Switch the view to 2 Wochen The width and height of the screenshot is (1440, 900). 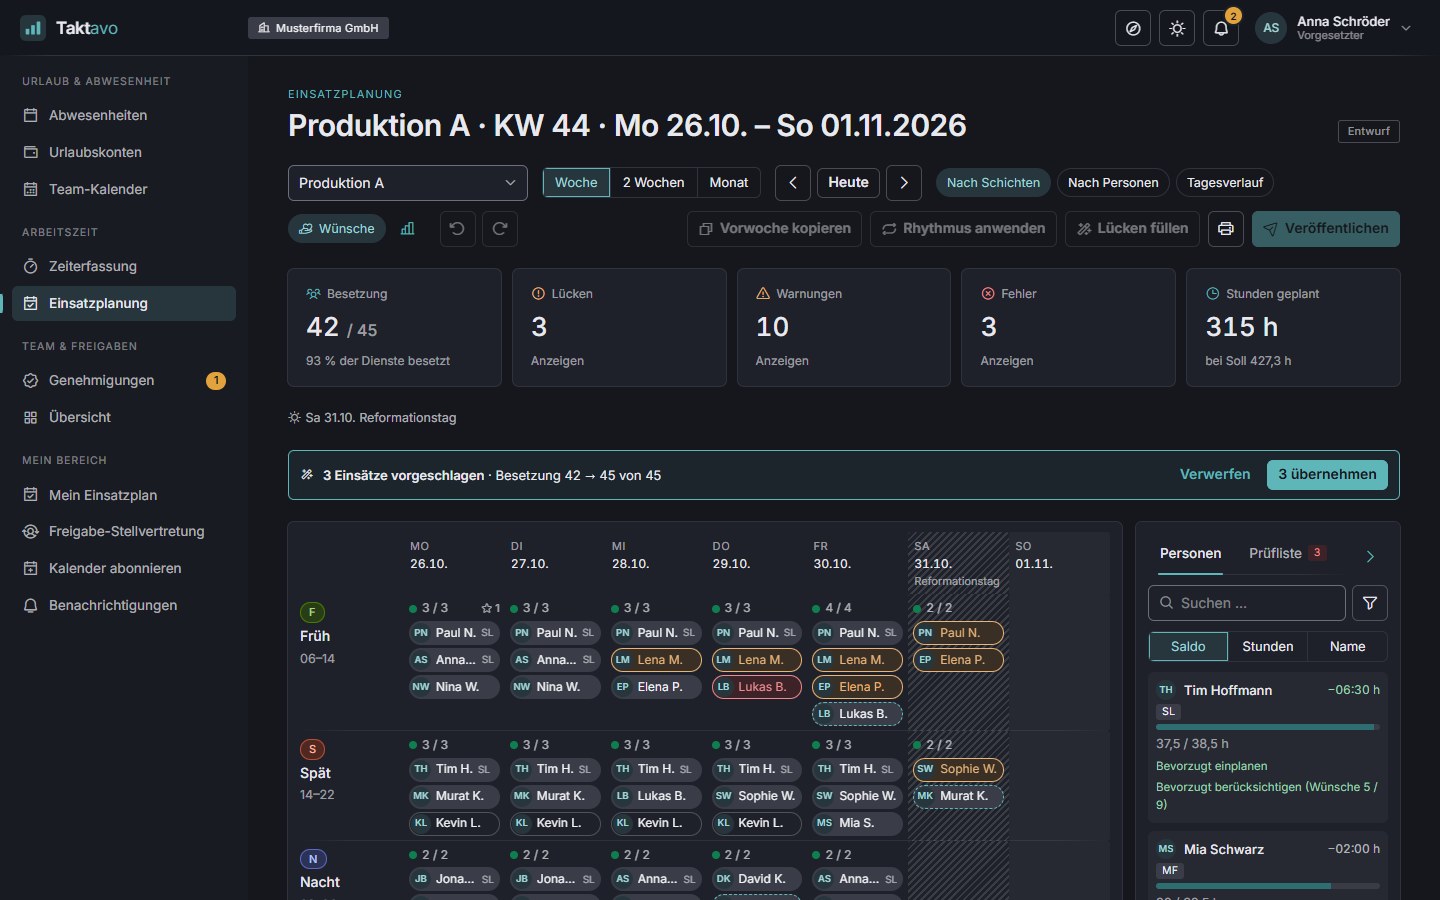[653, 183]
